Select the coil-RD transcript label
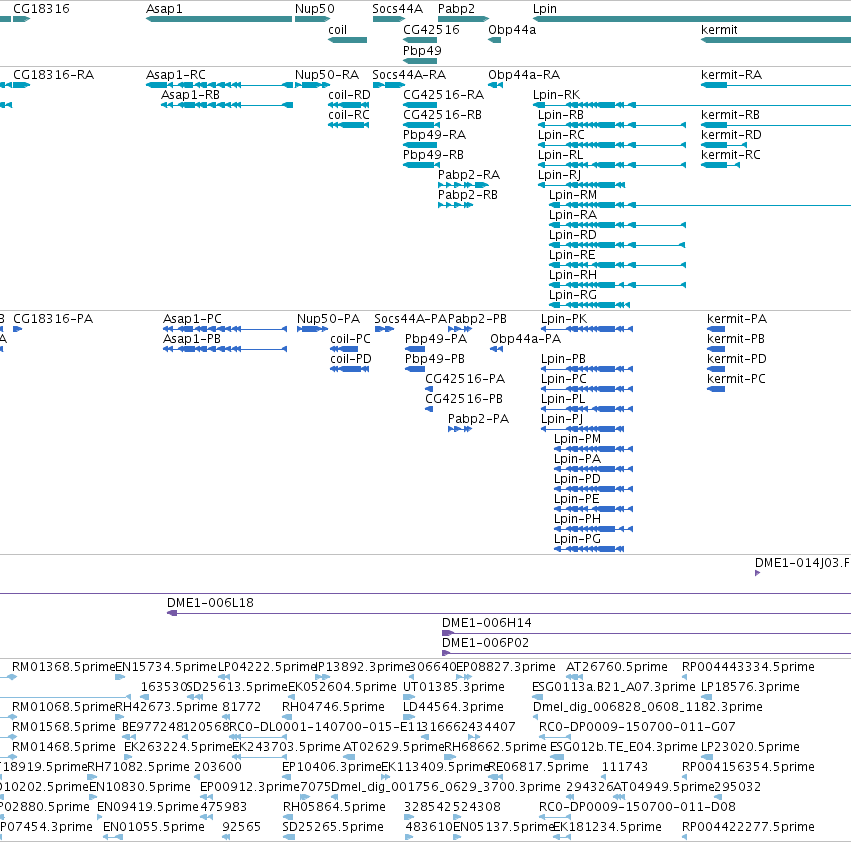 349,94
